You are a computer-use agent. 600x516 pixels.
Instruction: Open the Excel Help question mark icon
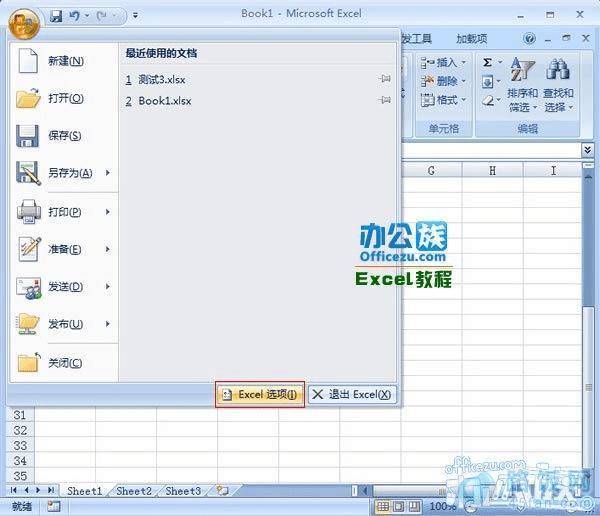click(x=529, y=39)
